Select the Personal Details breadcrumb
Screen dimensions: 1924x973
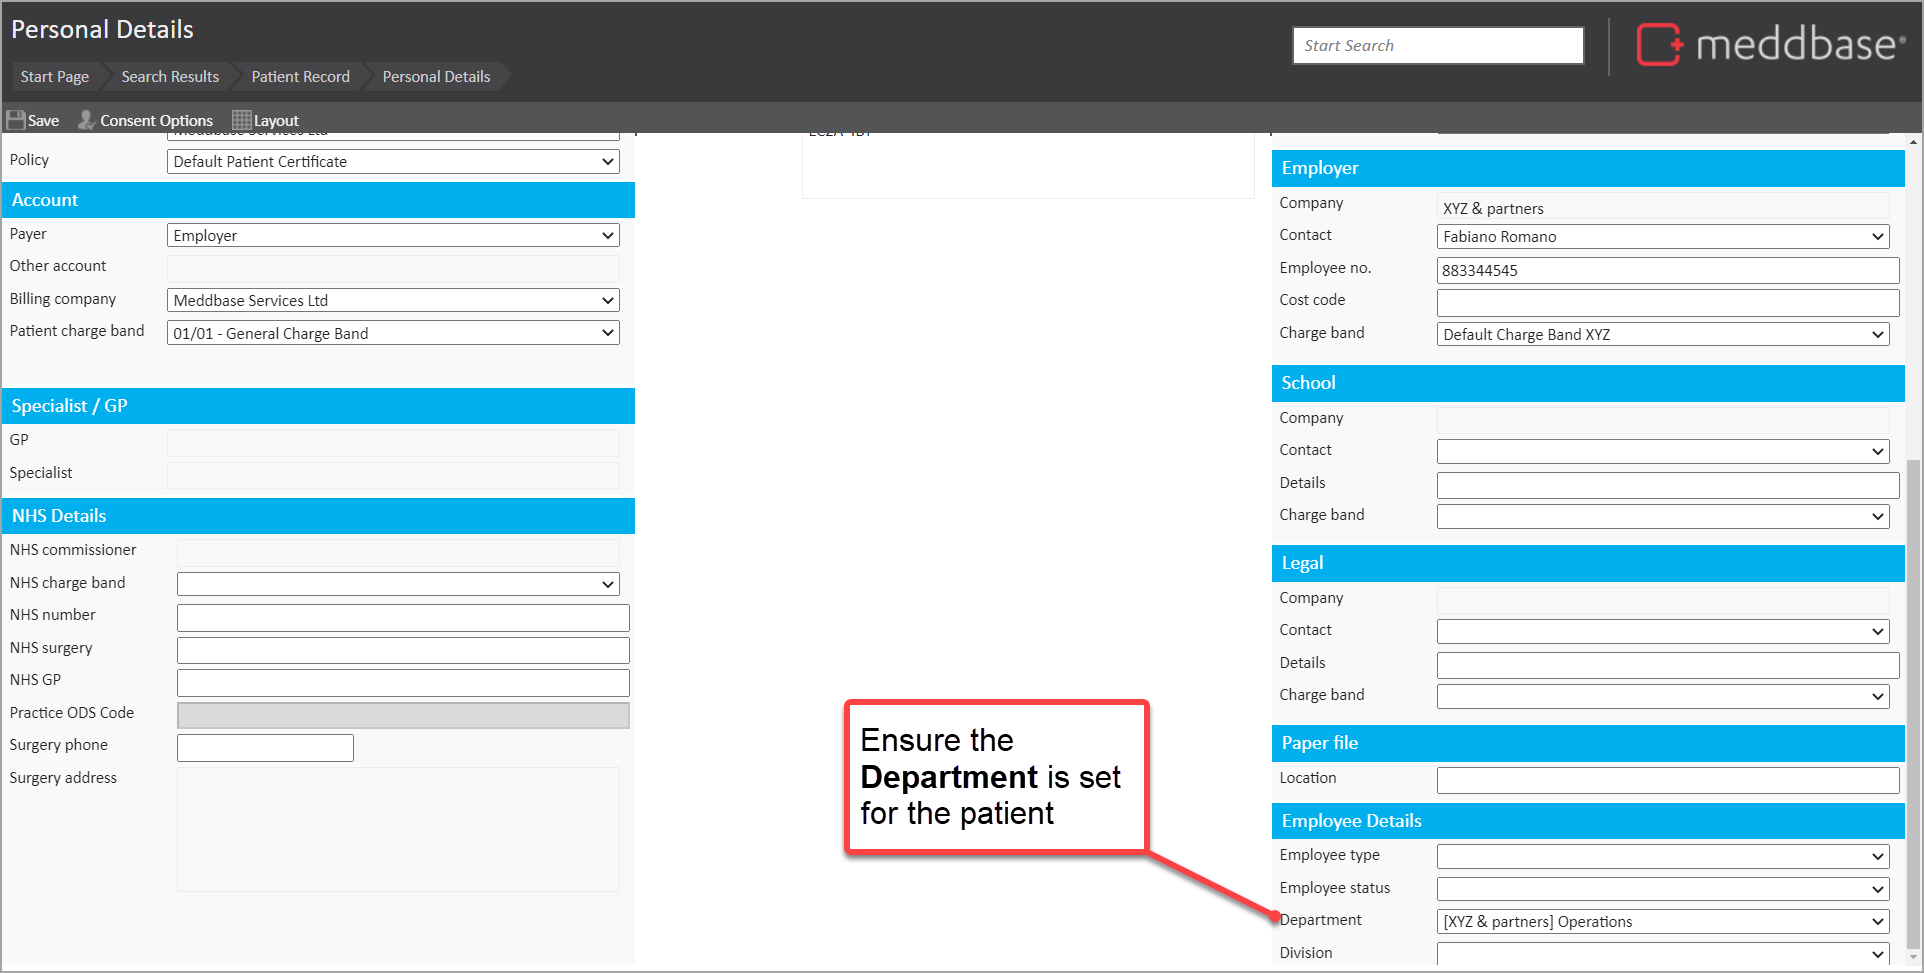point(436,77)
